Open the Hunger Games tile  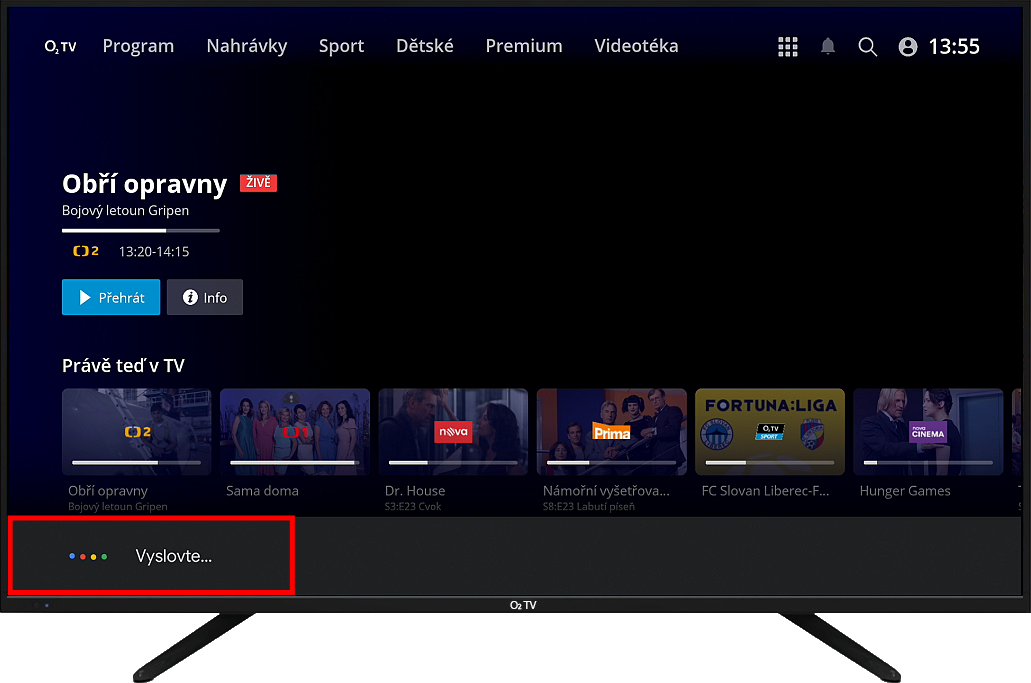tap(928, 432)
